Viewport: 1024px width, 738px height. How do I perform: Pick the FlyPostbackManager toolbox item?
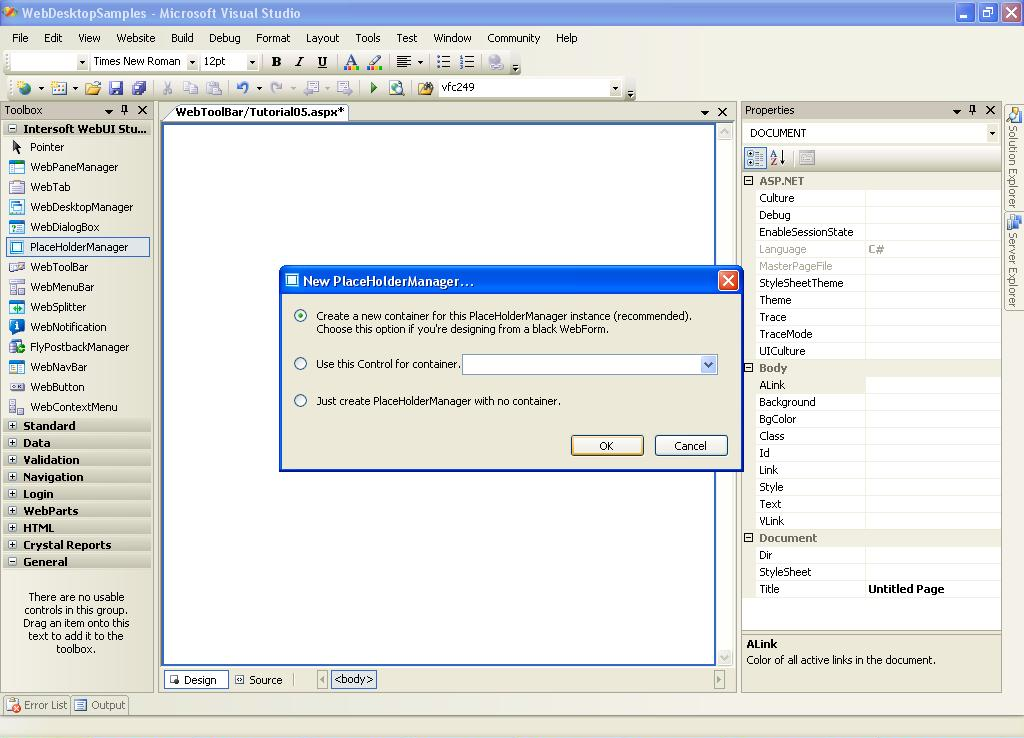pos(79,347)
